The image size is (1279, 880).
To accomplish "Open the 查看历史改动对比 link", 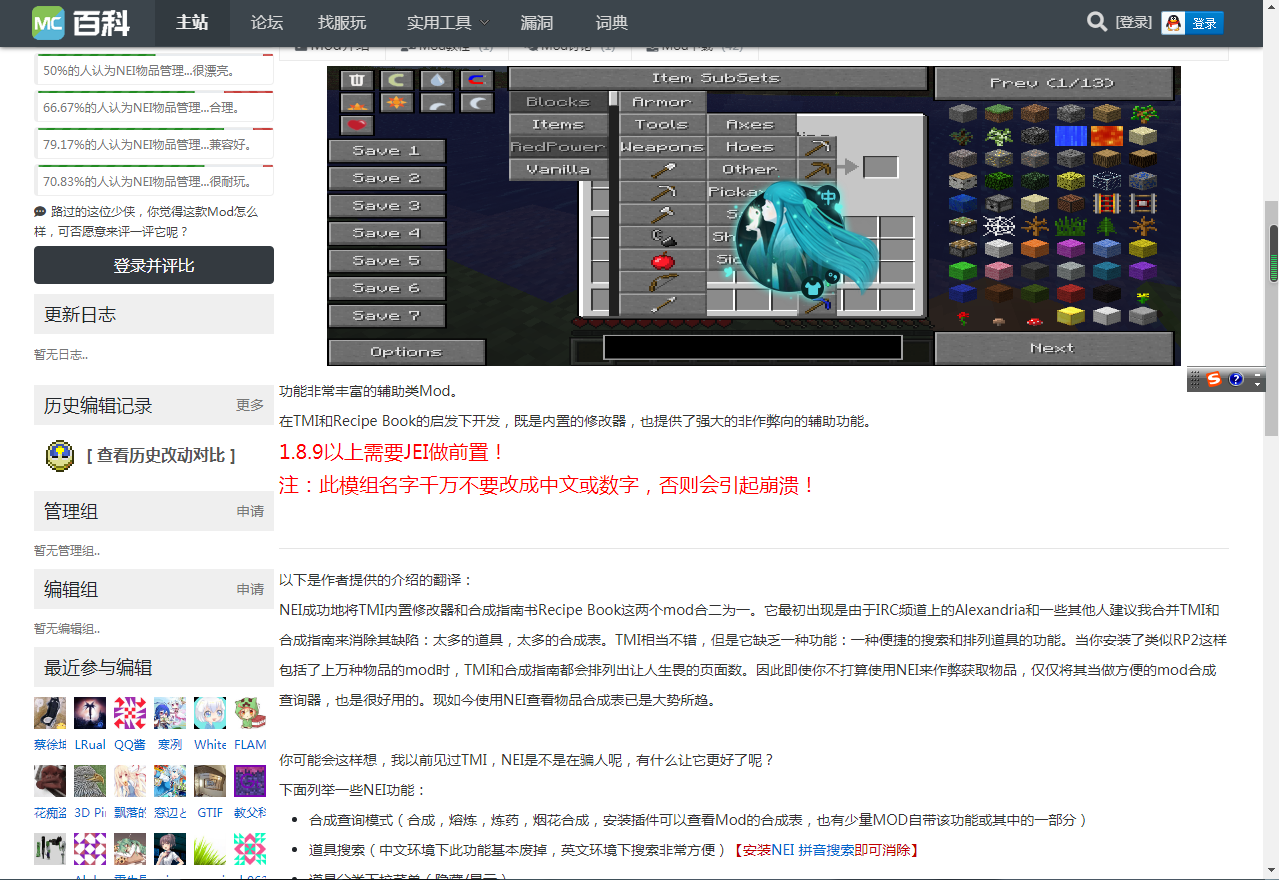I will (x=161, y=455).
